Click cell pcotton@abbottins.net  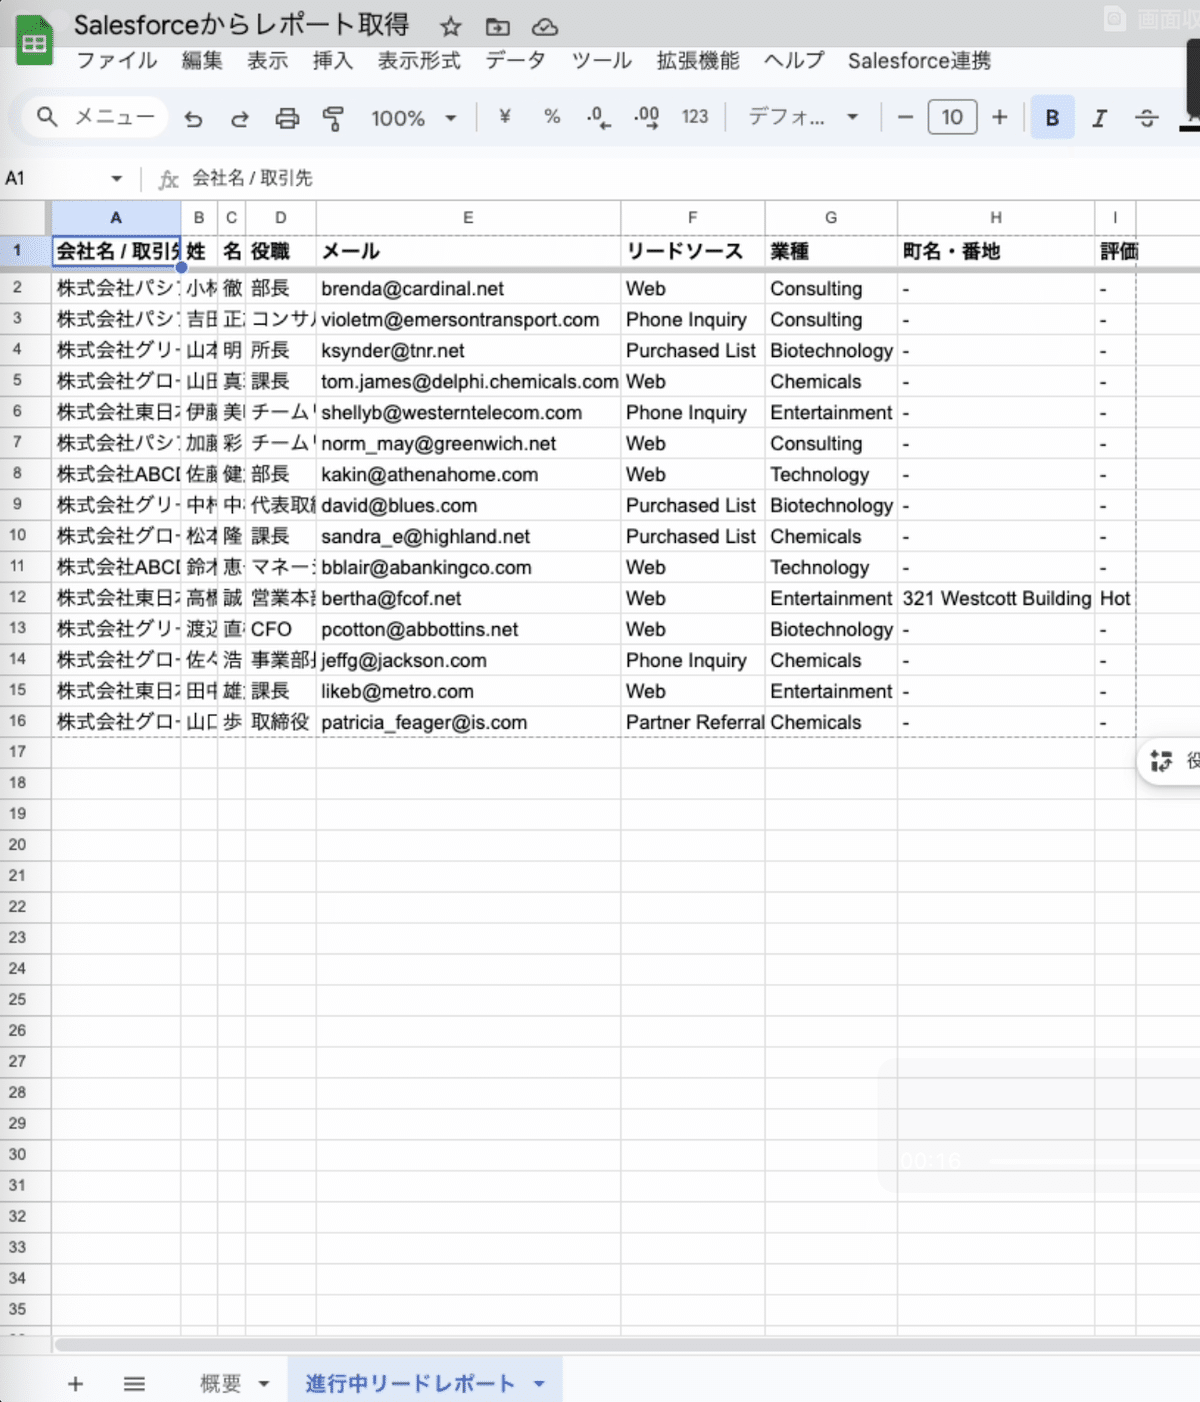click(x=468, y=629)
